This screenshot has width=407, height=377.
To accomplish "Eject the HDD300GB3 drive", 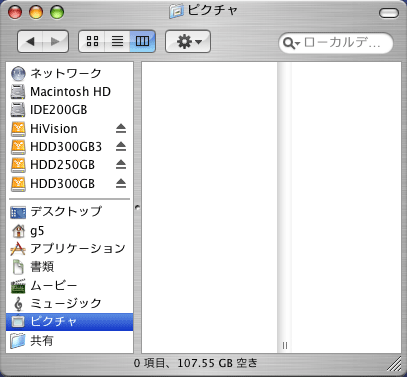I will pos(121,147).
